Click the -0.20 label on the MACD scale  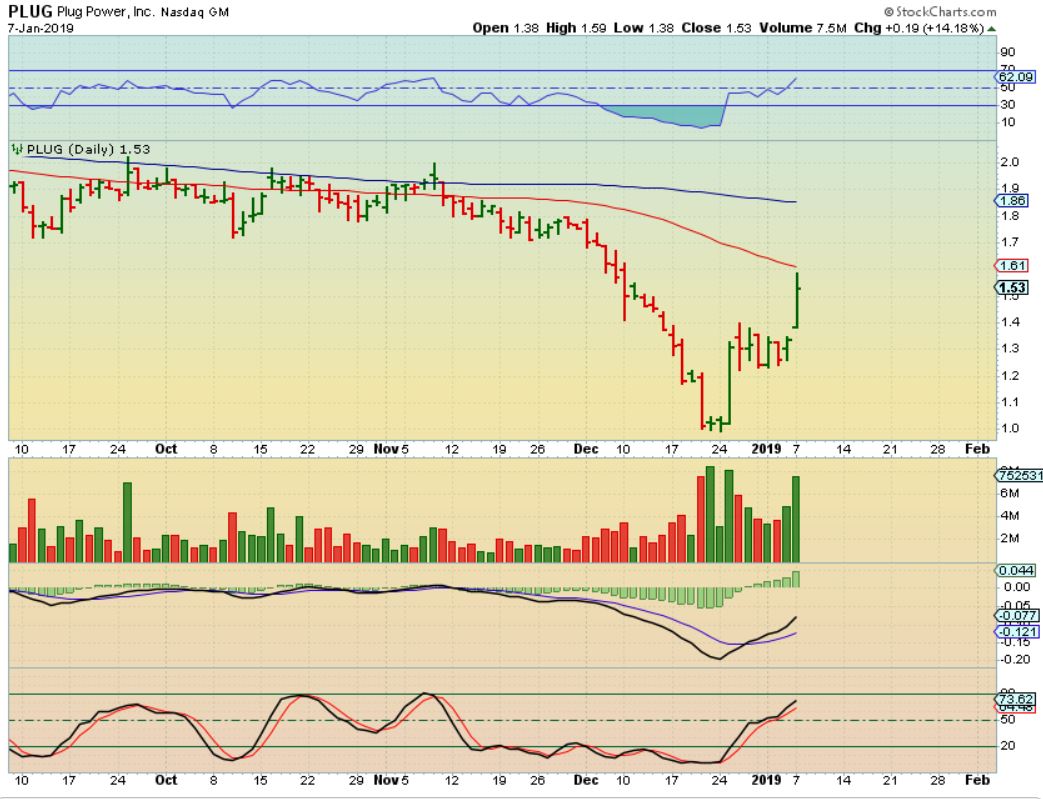(1016, 659)
